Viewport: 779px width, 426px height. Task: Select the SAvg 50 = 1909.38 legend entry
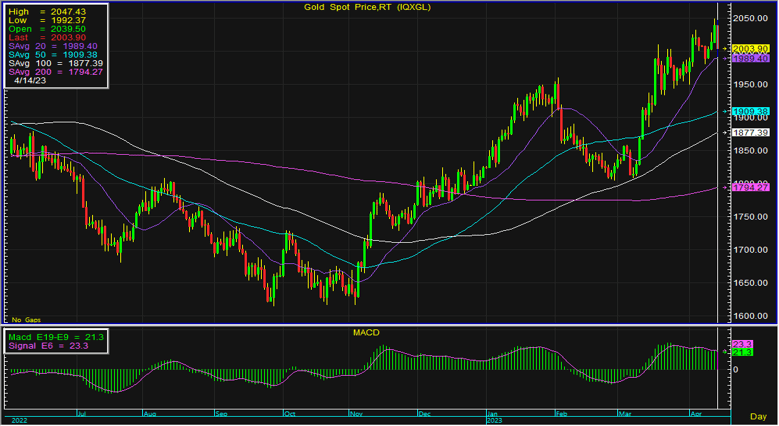(53, 55)
